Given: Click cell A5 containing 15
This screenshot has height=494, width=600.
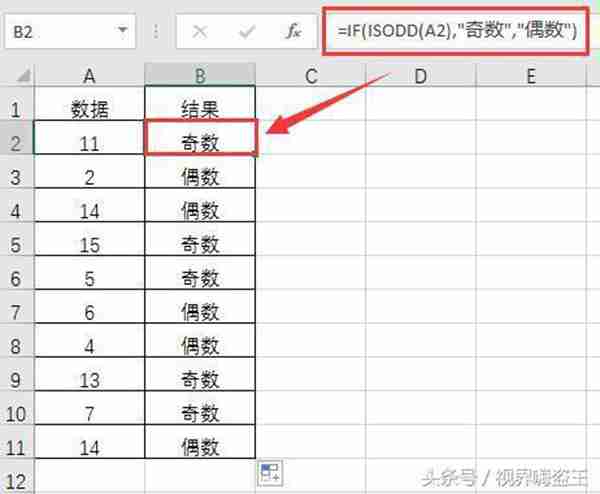Looking at the screenshot, I should [x=89, y=239].
